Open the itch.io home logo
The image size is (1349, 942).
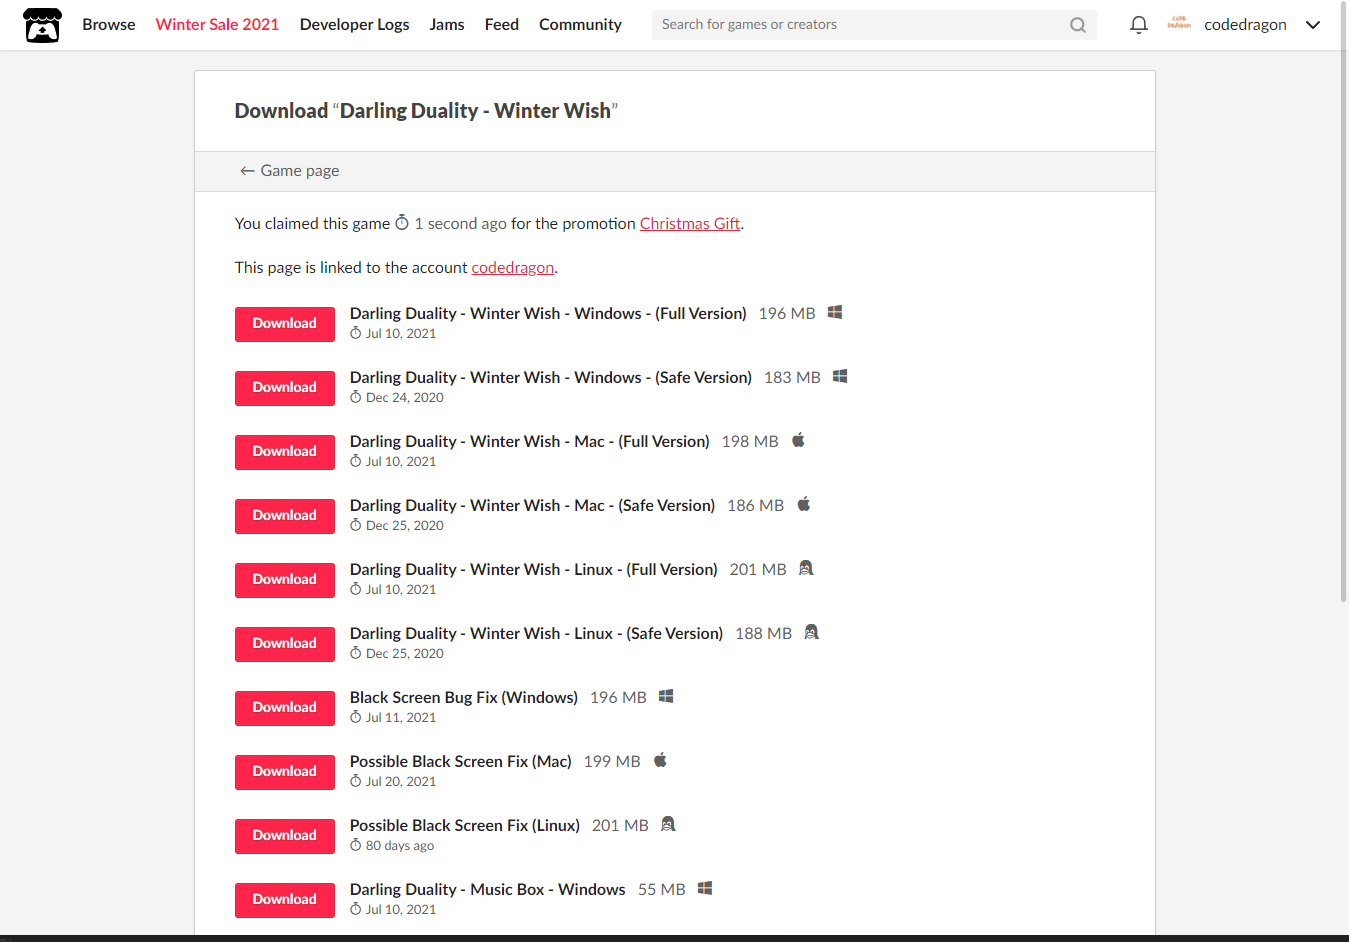click(42, 25)
